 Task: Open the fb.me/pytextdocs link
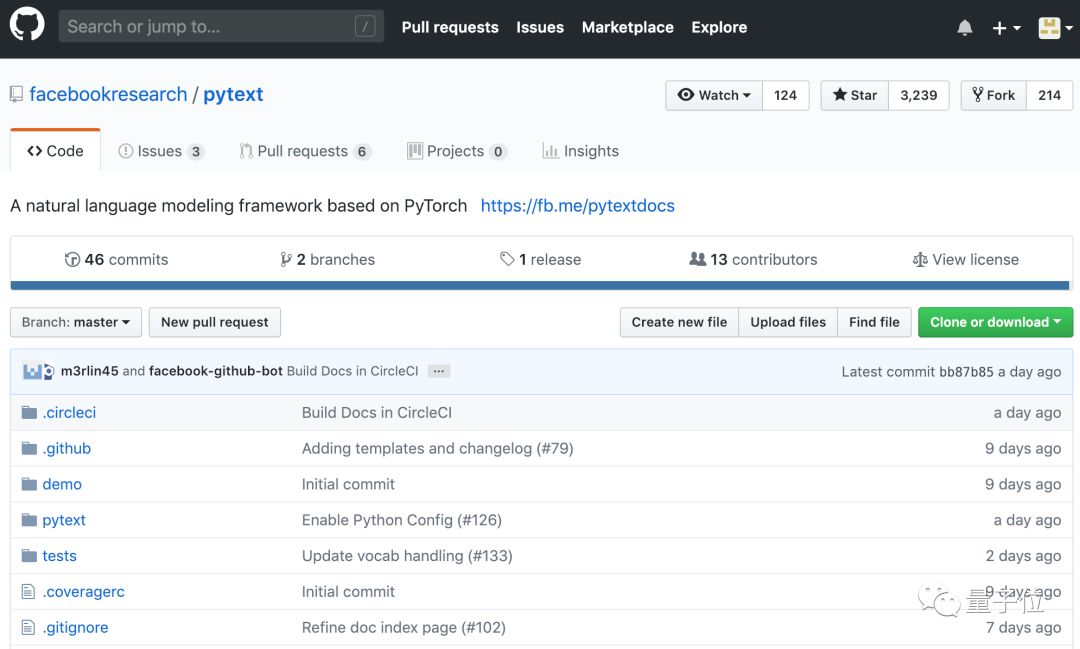coord(577,206)
